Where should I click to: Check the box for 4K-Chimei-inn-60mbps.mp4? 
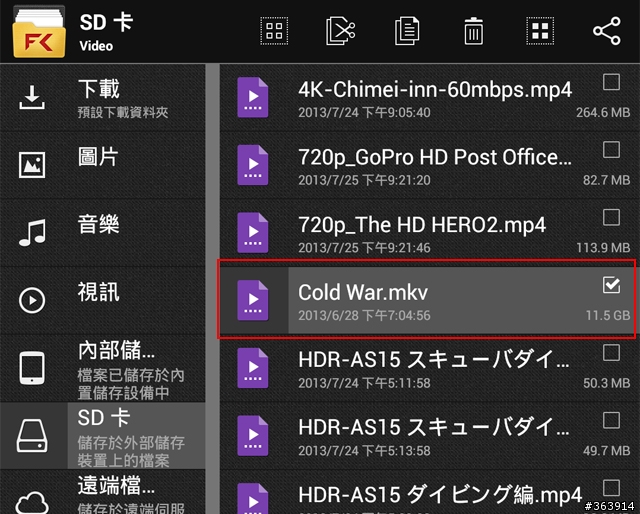(x=611, y=82)
